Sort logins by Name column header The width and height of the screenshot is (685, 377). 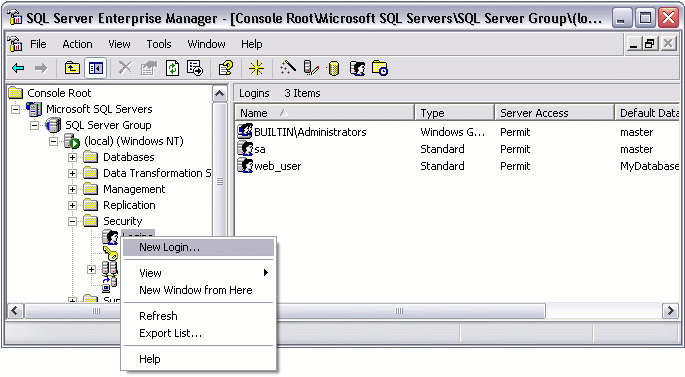pyautogui.click(x=324, y=113)
